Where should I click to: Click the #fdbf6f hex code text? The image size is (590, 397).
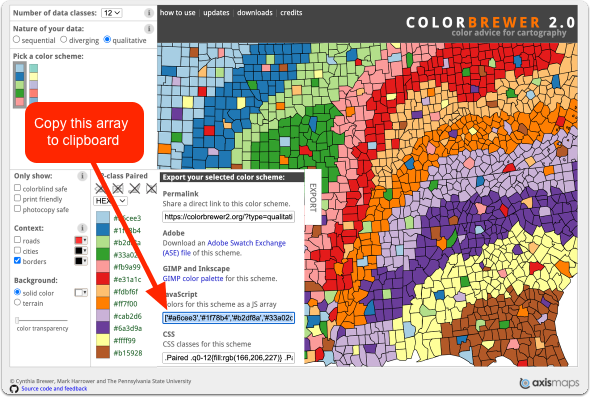126,292
